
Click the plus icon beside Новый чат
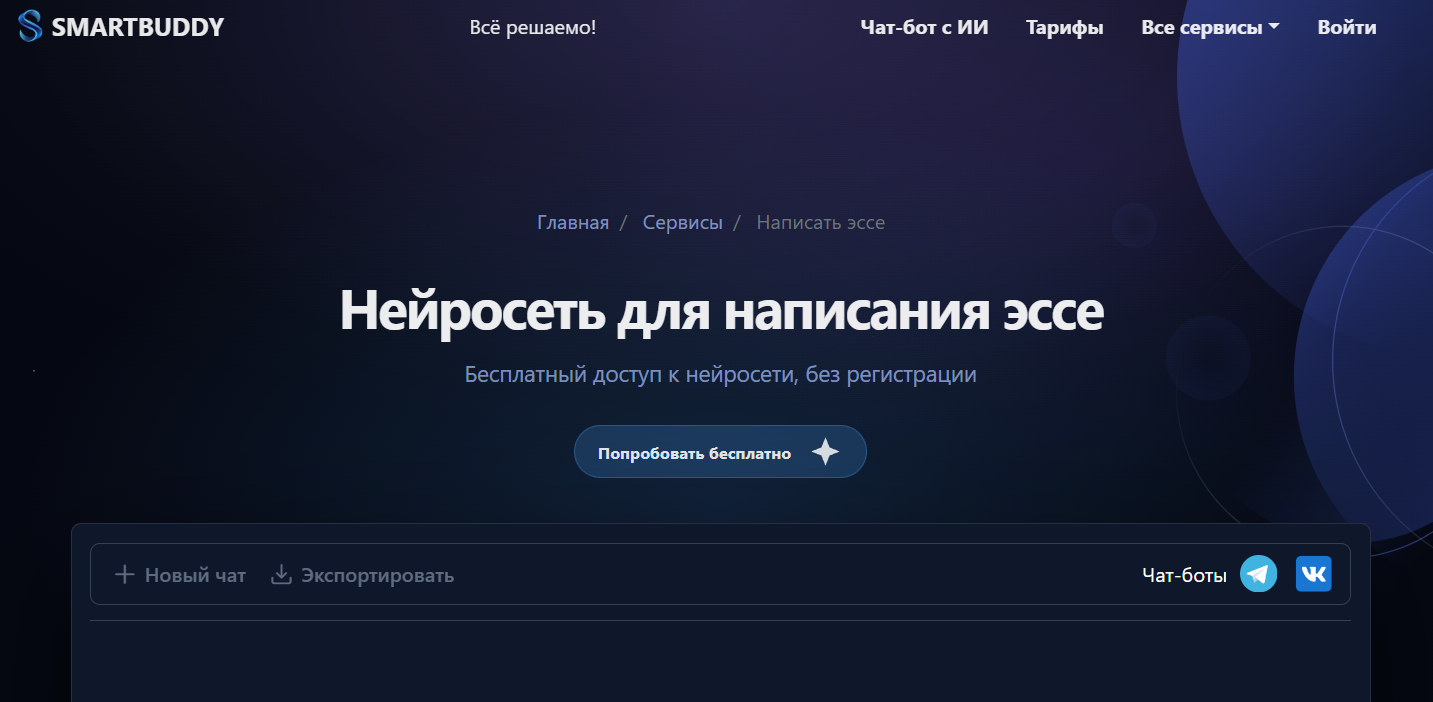pos(124,574)
